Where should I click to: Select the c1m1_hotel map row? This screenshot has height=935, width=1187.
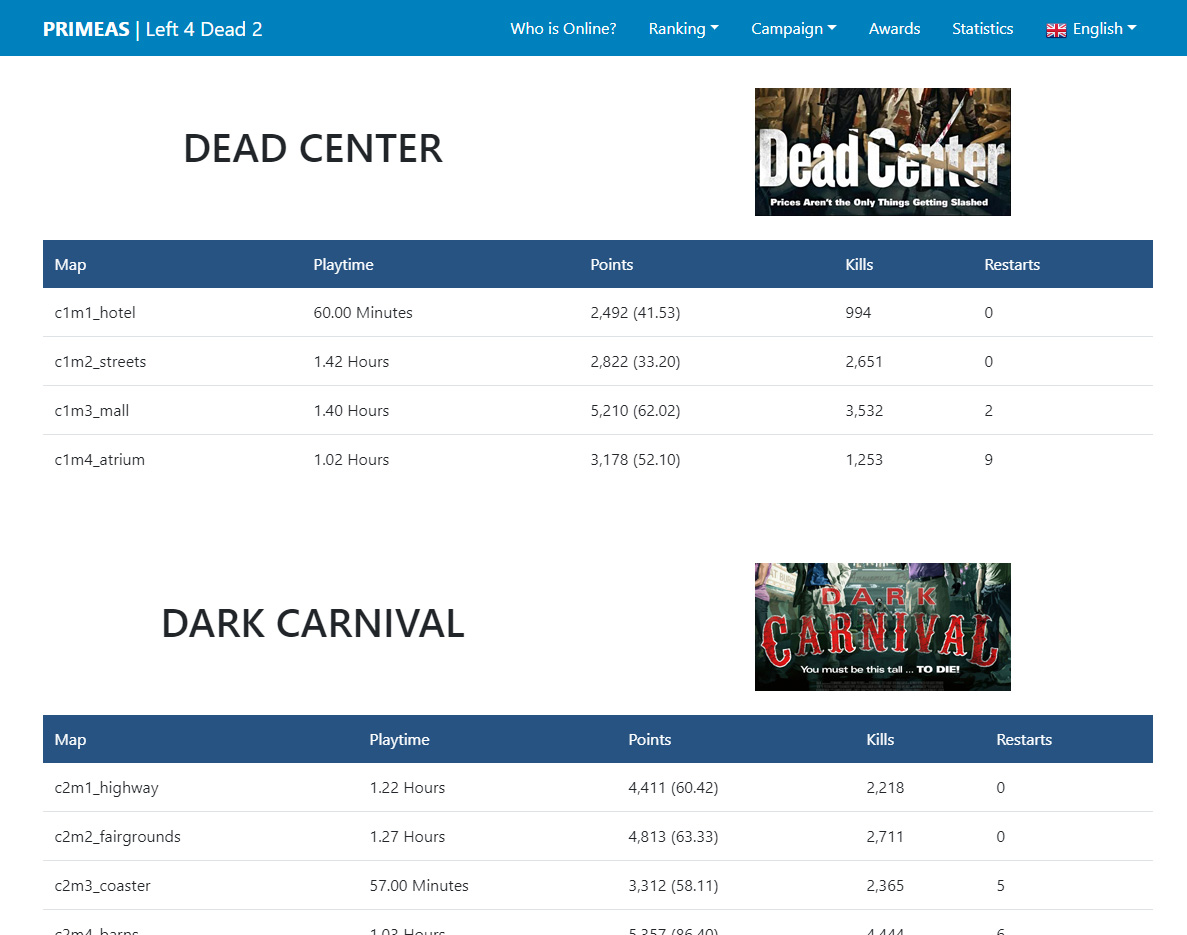[598, 313]
